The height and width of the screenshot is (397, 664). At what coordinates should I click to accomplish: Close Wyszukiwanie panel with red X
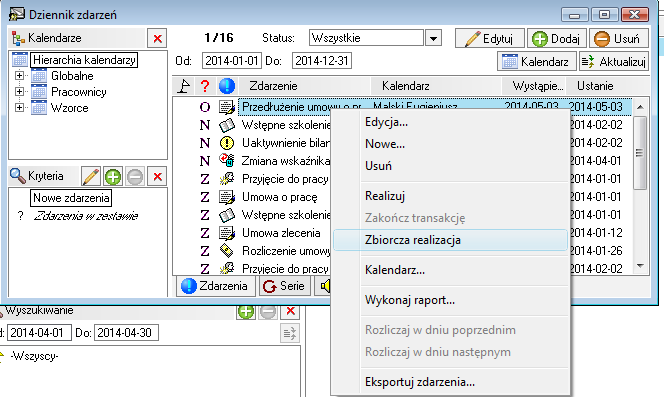click(x=290, y=311)
